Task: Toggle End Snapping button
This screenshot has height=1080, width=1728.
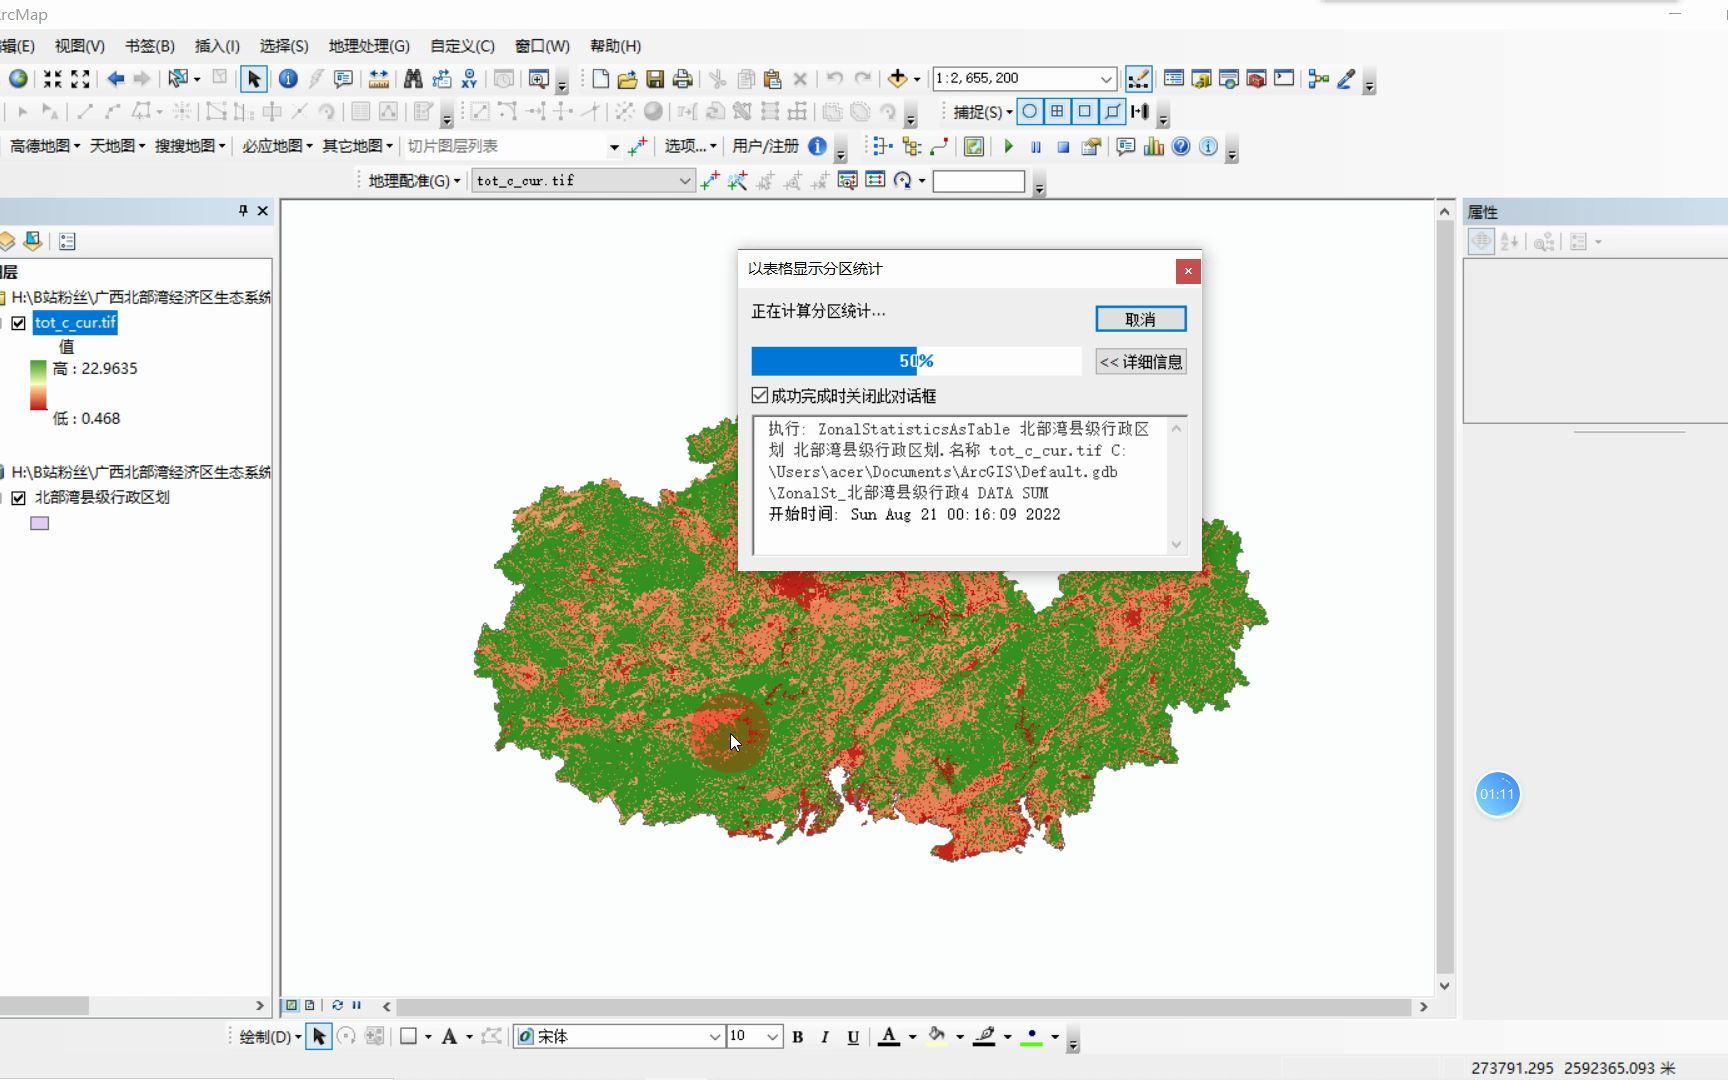Action: 1057,112
